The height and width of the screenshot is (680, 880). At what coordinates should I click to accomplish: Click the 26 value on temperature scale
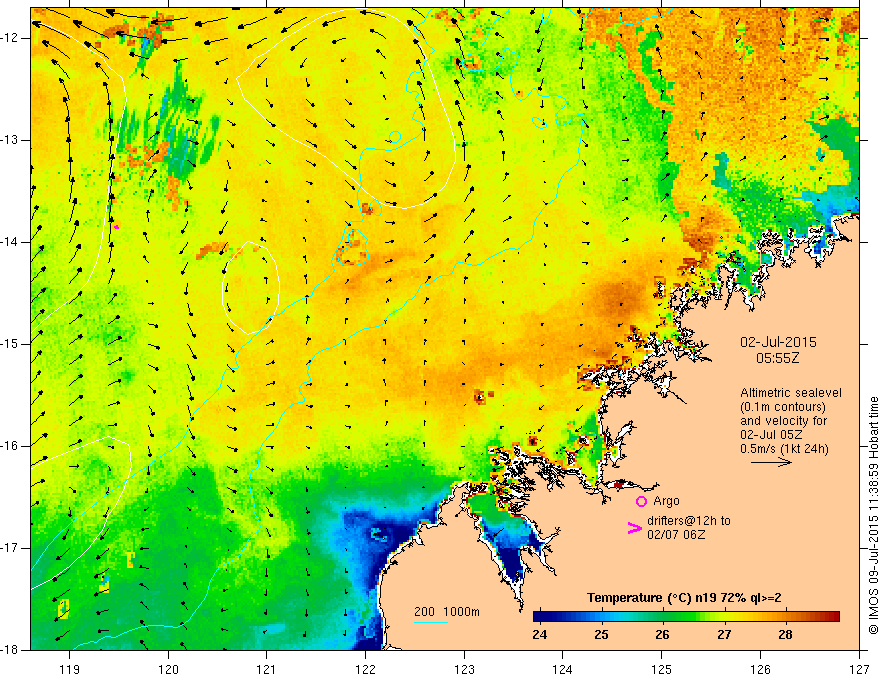point(663,635)
